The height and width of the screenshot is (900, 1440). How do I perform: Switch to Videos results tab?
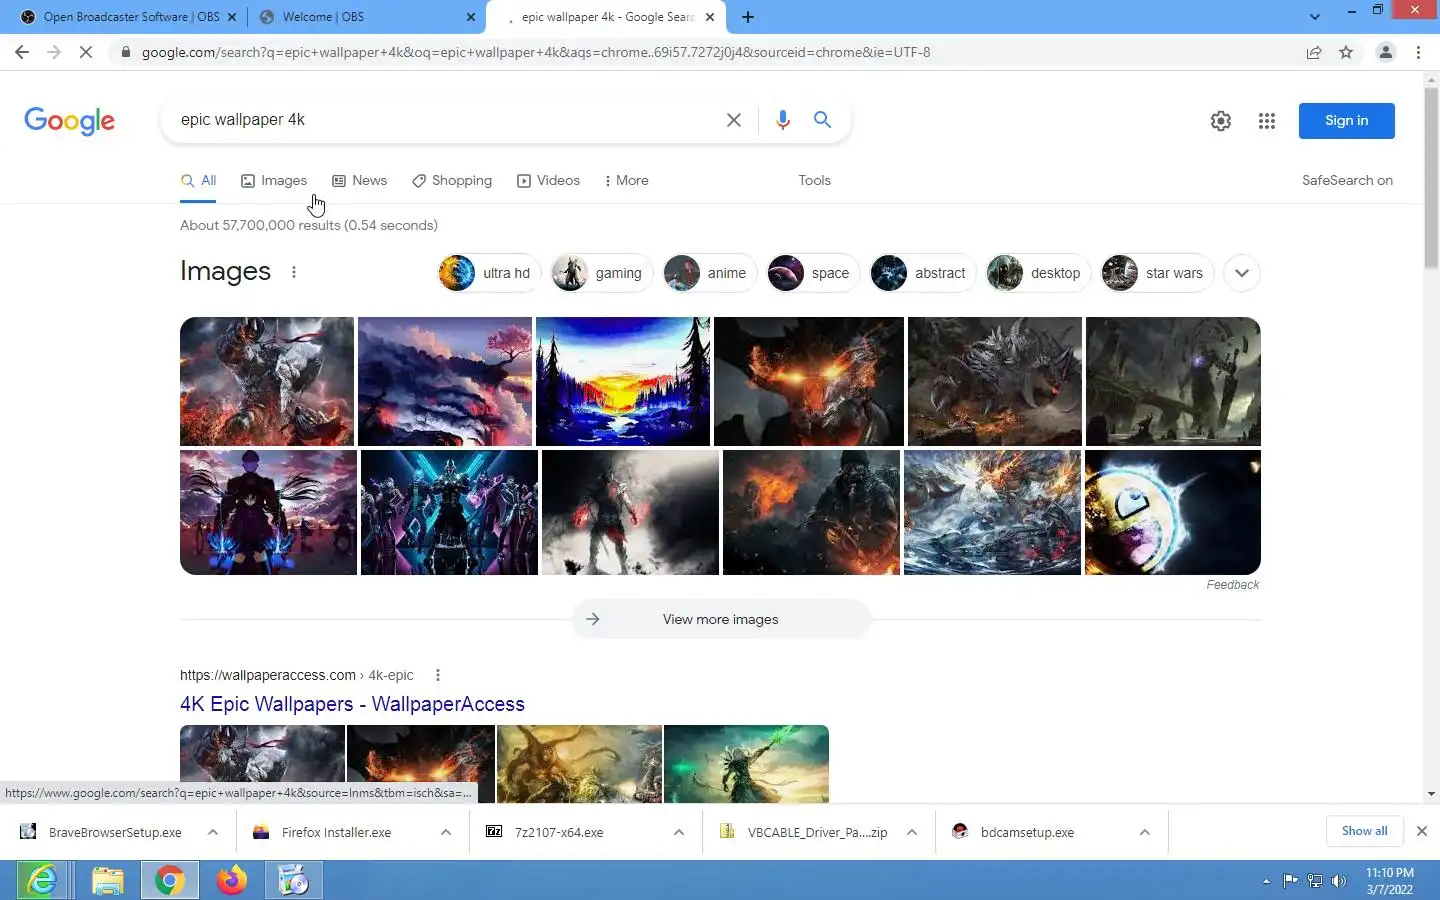[548, 181]
